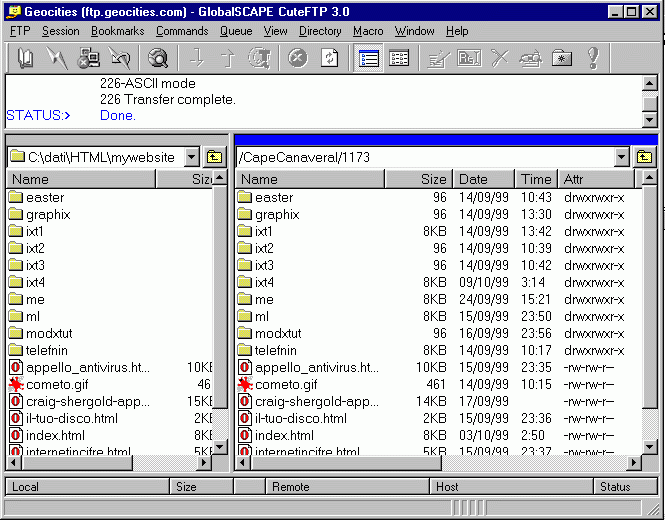Click the Disconnect toolbar icon
Viewport: 665px width, 520px height.
click(x=120, y=58)
